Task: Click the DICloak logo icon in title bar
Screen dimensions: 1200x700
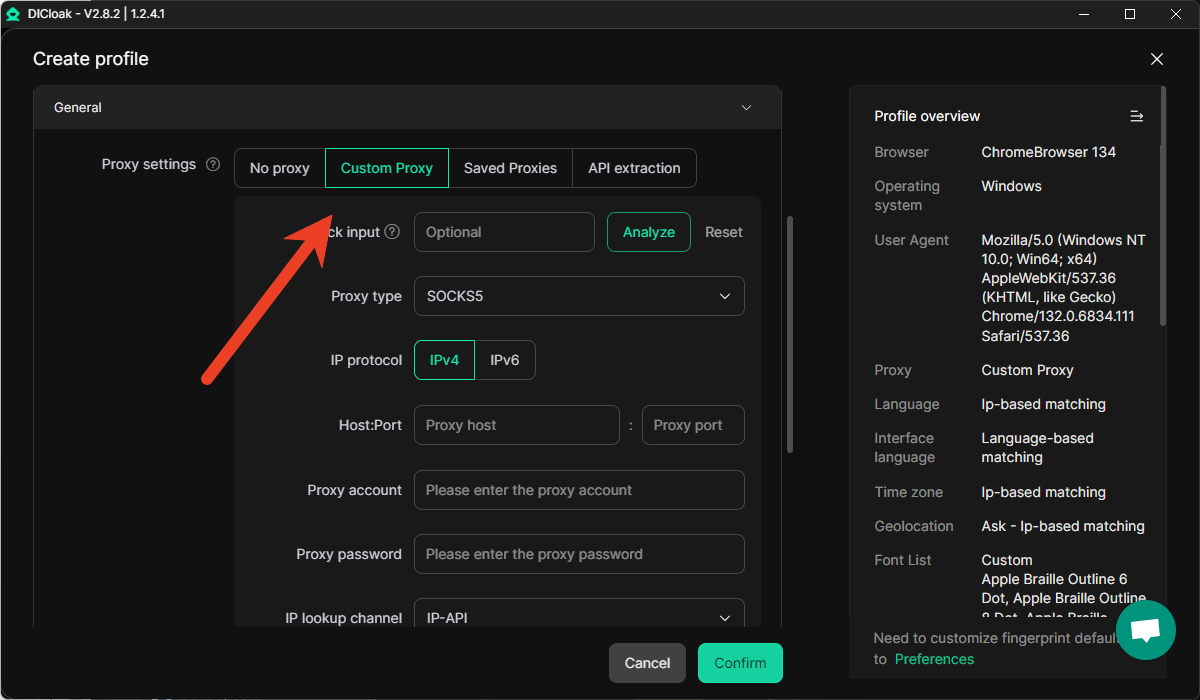Action: pyautogui.click(x=13, y=14)
